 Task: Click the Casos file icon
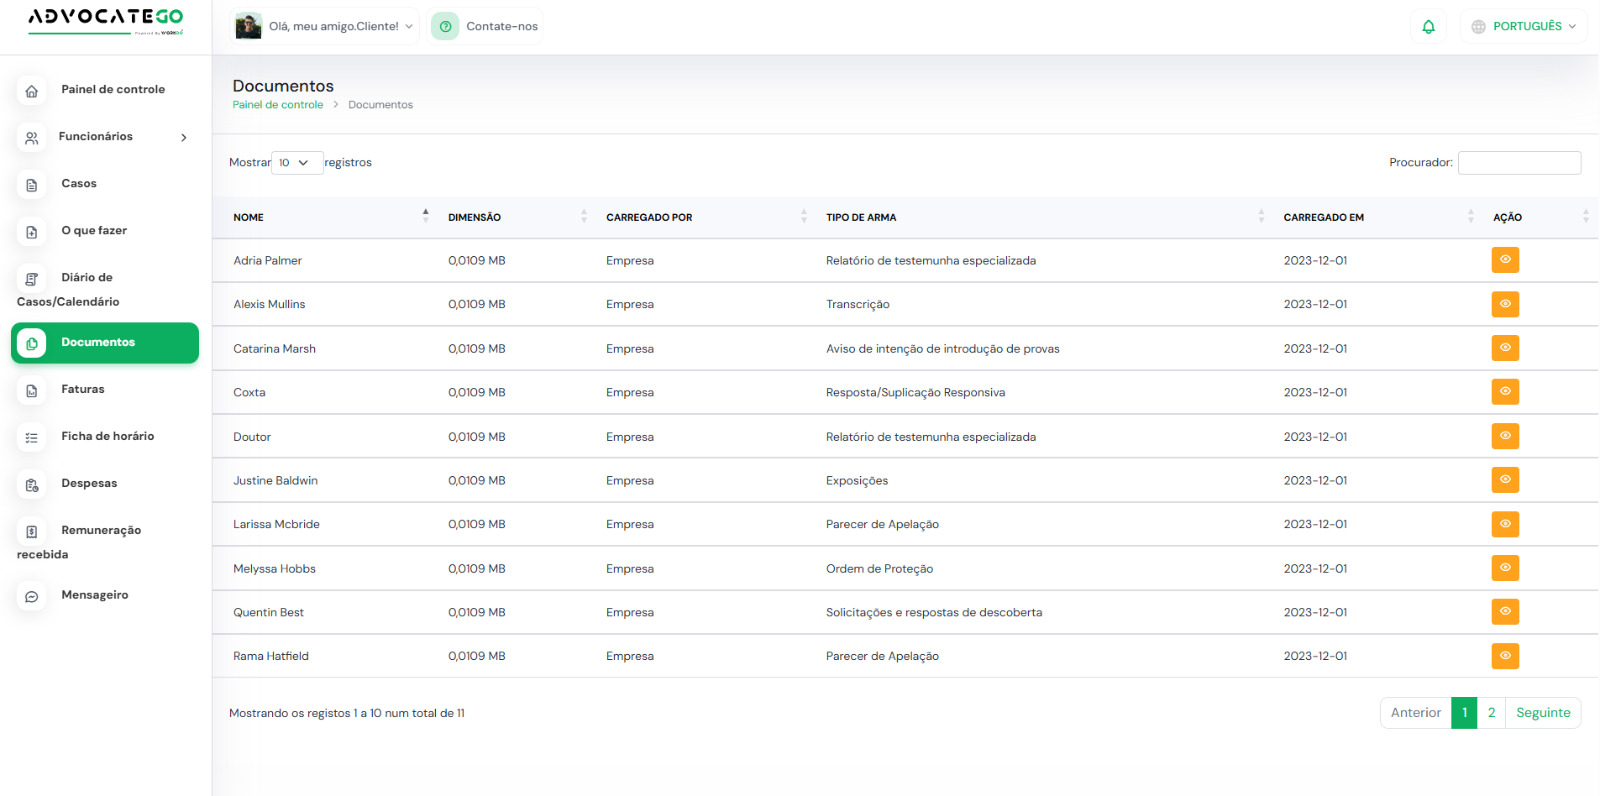(32, 185)
